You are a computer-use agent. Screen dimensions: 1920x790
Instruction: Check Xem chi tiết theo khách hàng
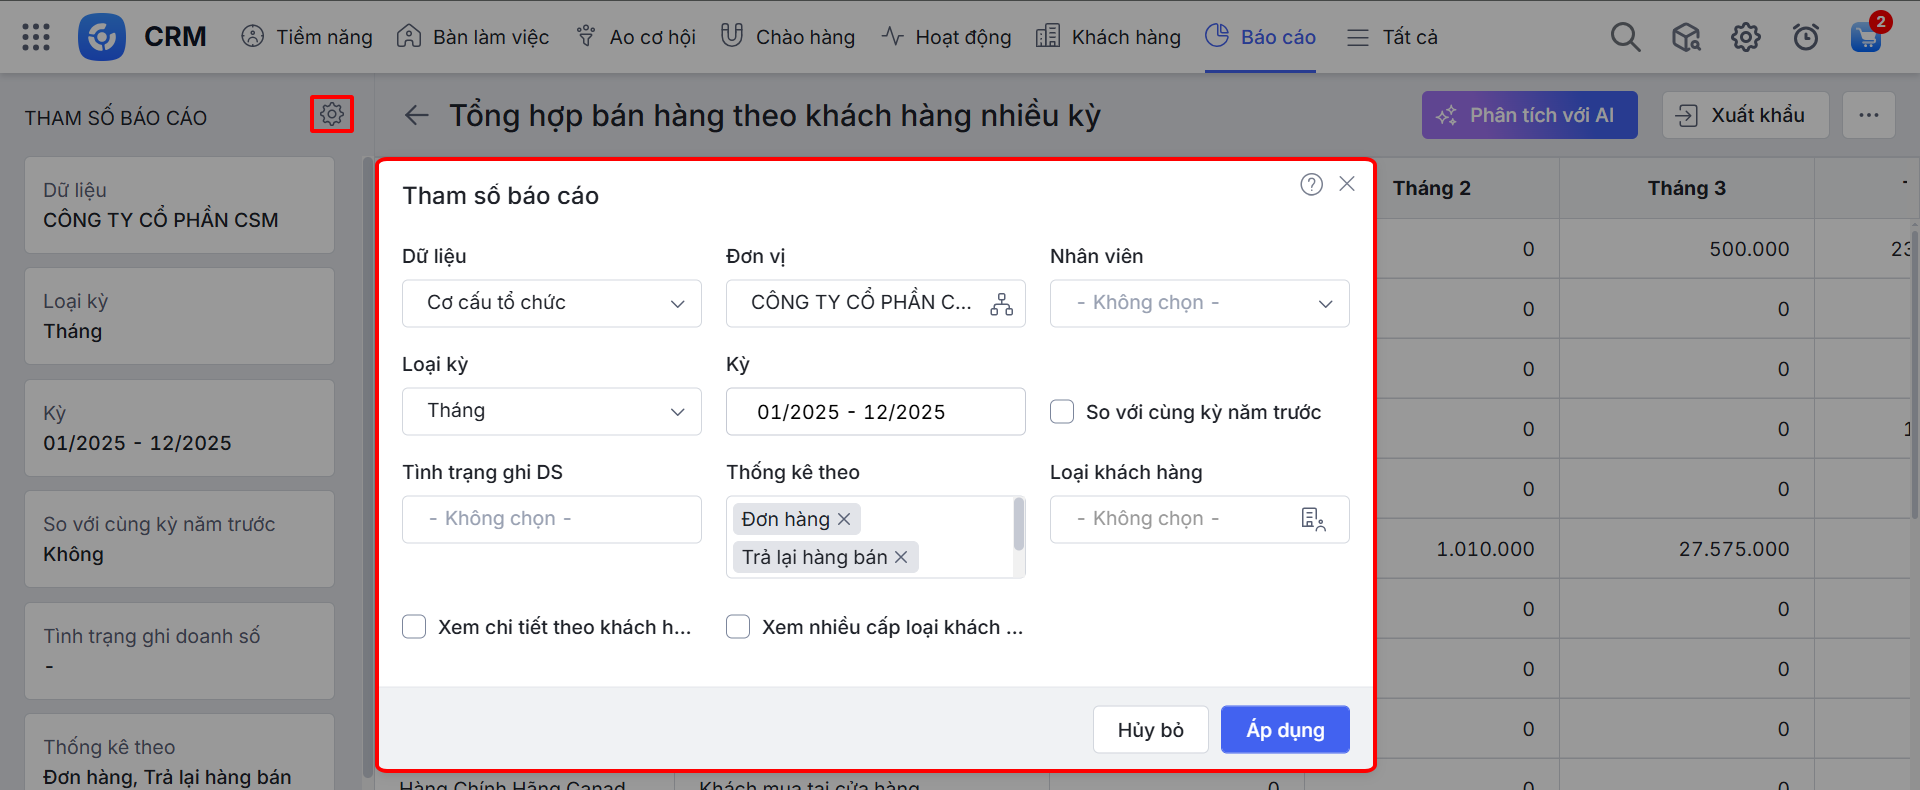[x=414, y=627]
